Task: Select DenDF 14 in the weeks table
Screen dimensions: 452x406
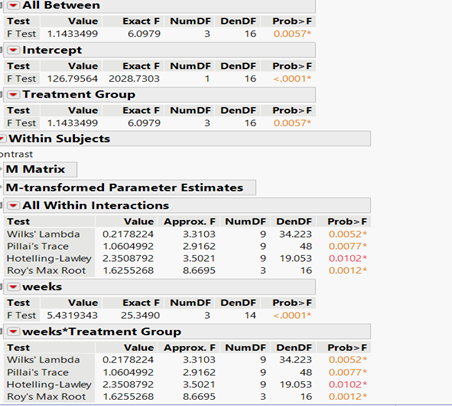Action: pyautogui.click(x=250, y=316)
